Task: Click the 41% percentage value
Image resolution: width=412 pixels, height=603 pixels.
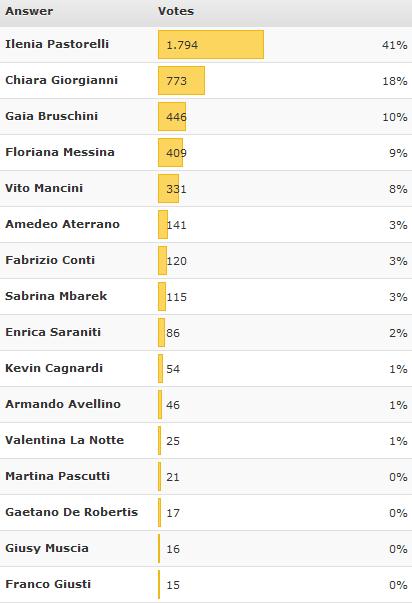Action: tap(395, 45)
